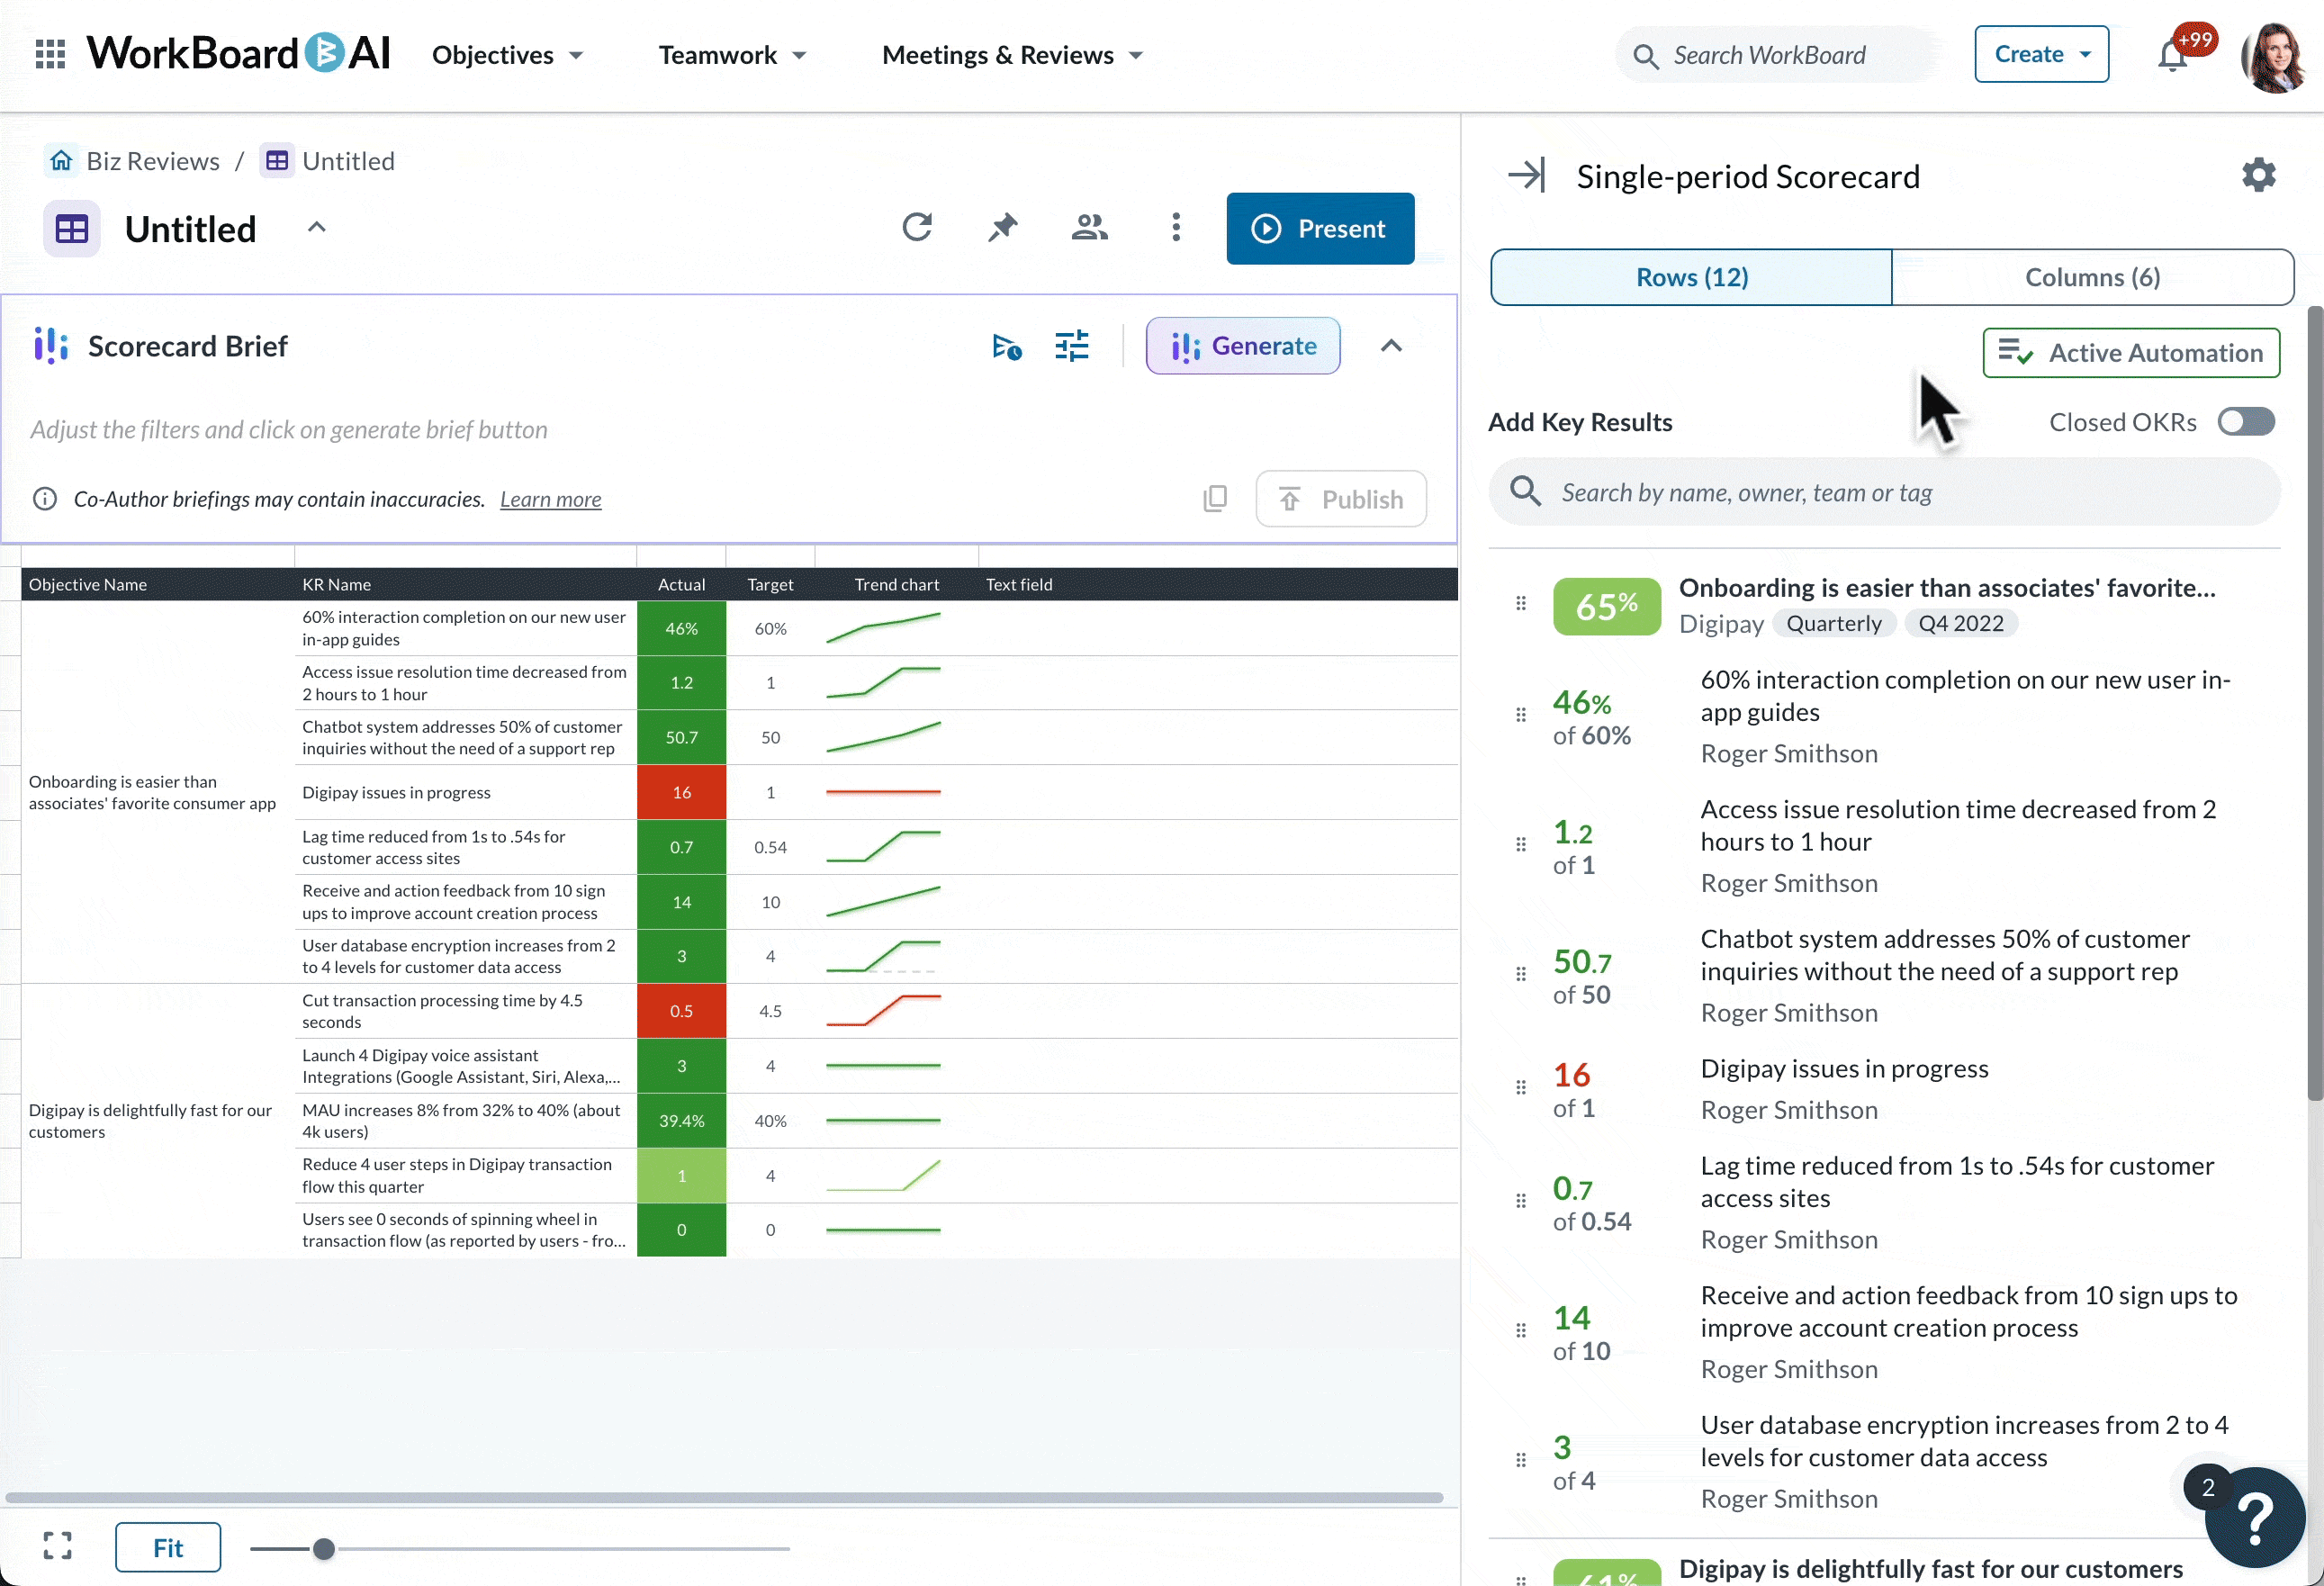This screenshot has width=2324, height=1586.
Task: Open the three-dot more options menu
Action: pos(1176,228)
